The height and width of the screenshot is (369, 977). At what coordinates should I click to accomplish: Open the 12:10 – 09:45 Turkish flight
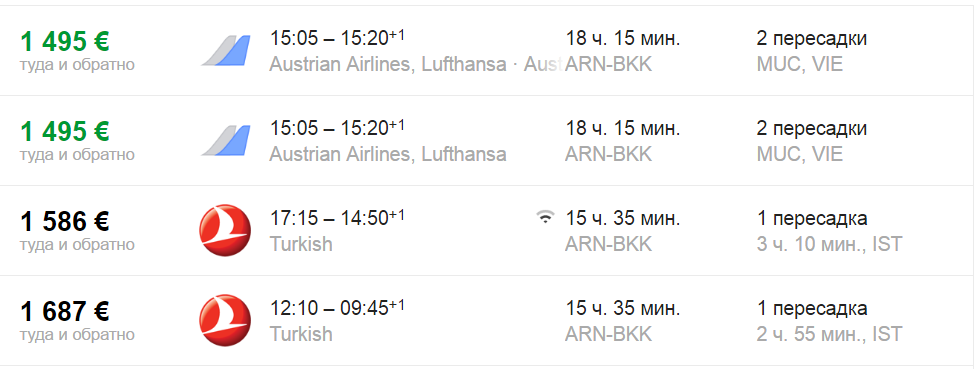coord(488,320)
